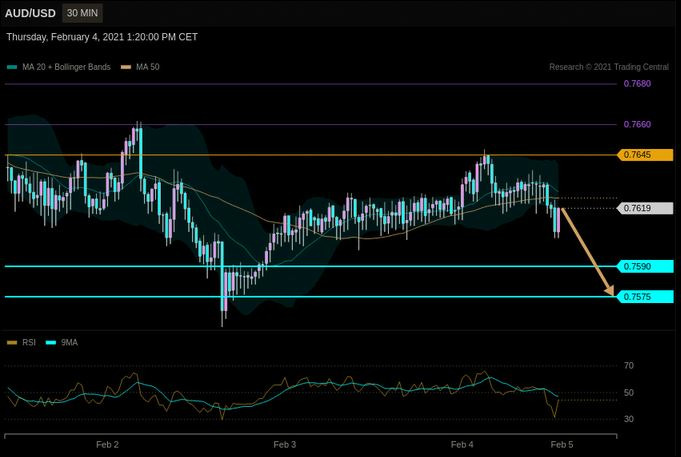
Task: Click the cyan 0.7590 support price tag
Action: tap(645, 266)
